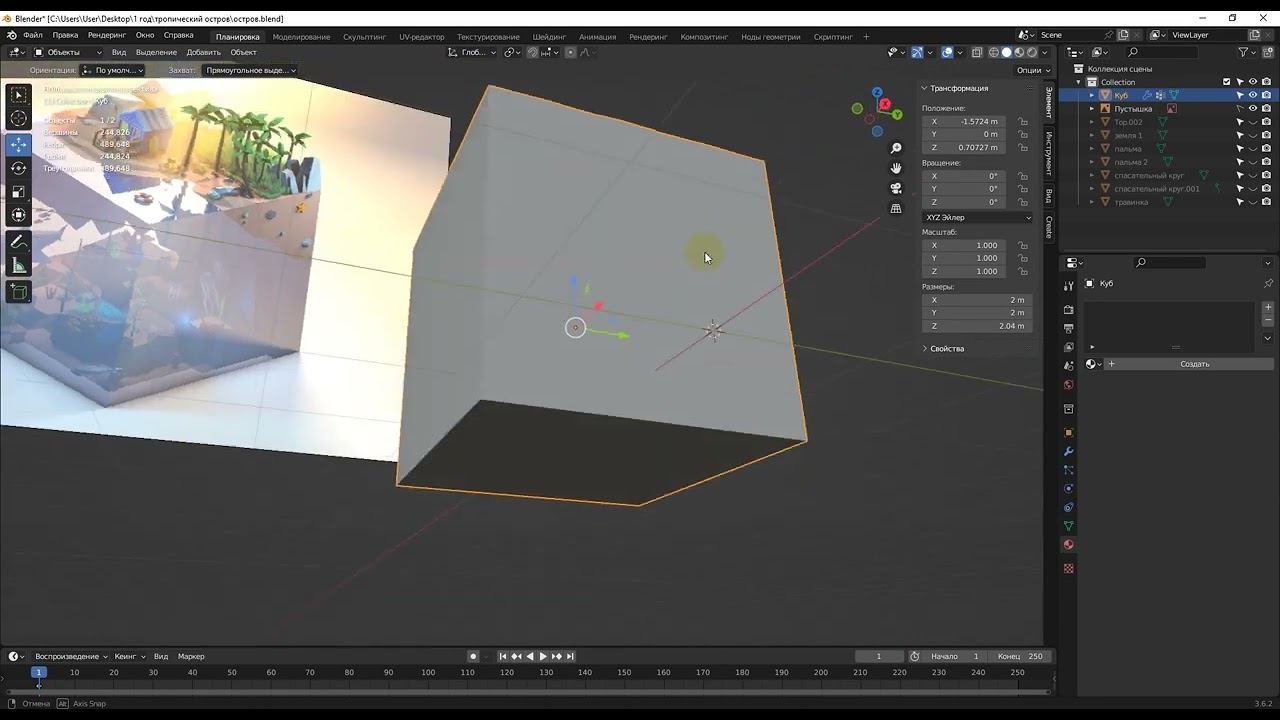Open the Захват selection mode dropdown

click(x=250, y=70)
